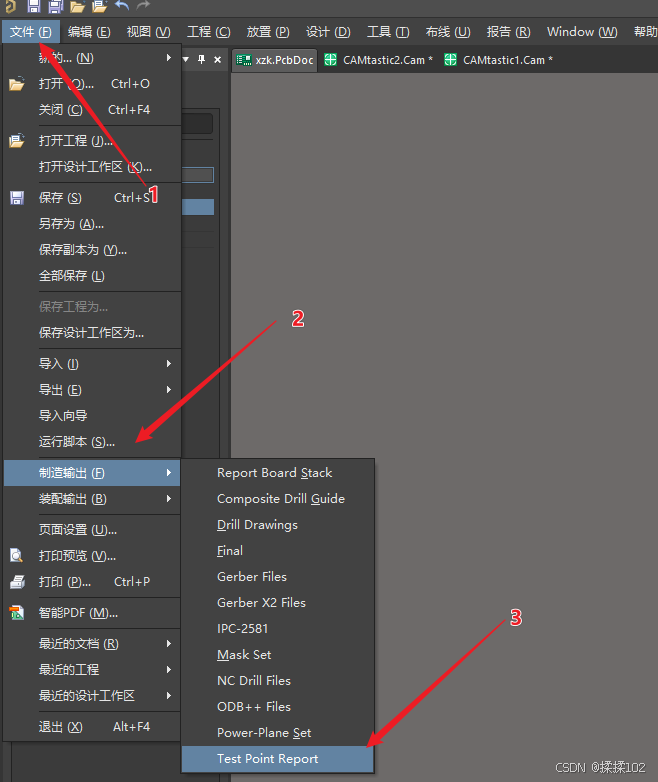Choose 关闭 (C) from the file menu
Viewport: 658px width, 782px height.
(x=92, y=110)
